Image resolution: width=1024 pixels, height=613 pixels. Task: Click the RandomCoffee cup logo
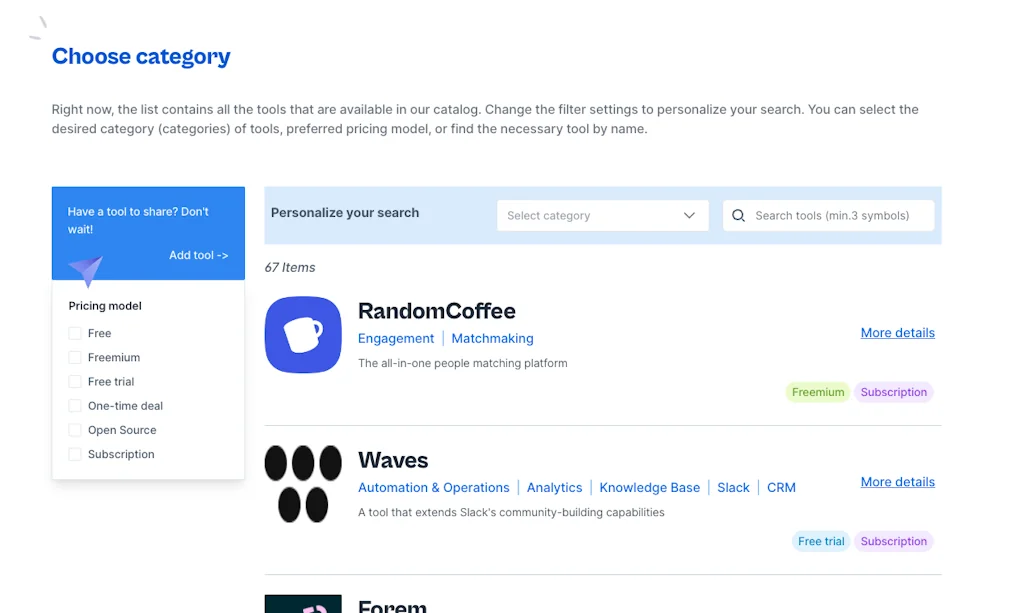pyautogui.click(x=303, y=335)
